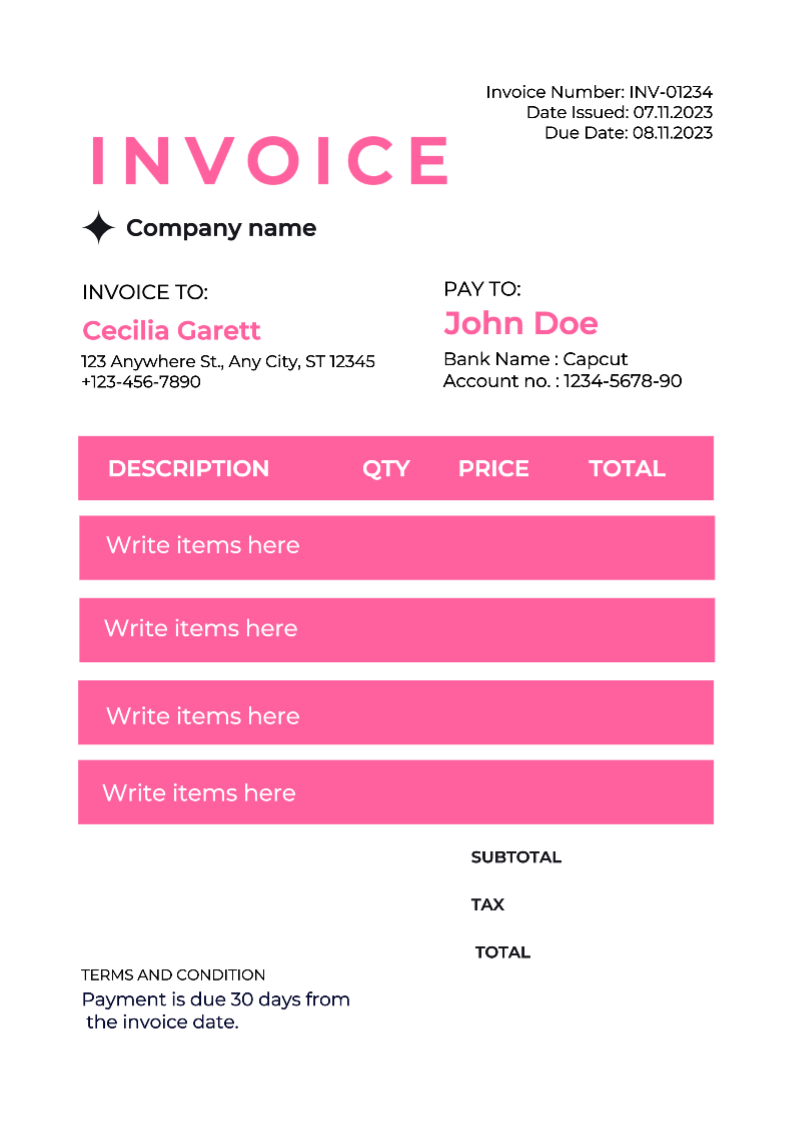
Task: Click the TOTAL header in the pink table bar
Action: [626, 469]
